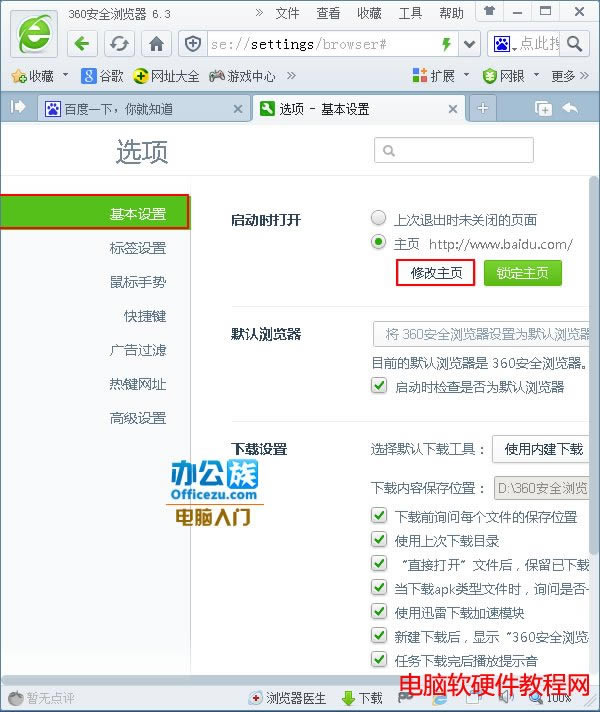Screen dimensions: 600x712
Task: Select 高级设置 in the sidebar
Action: (138, 418)
